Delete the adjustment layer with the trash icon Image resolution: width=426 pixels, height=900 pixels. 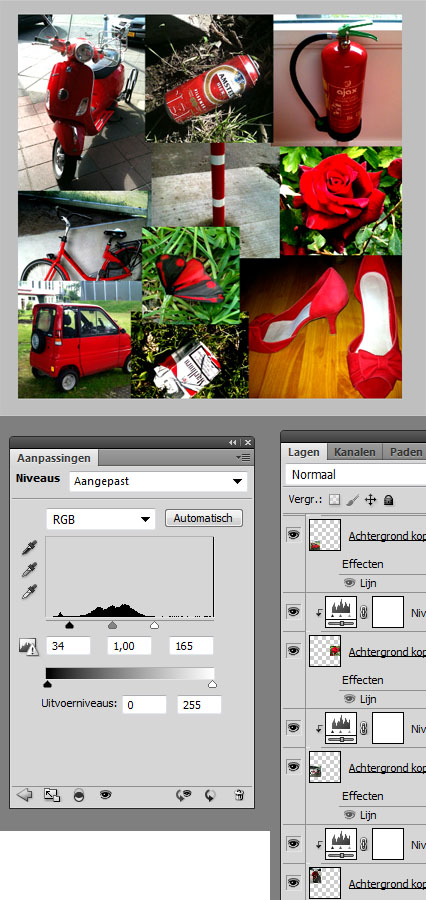tap(239, 795)
